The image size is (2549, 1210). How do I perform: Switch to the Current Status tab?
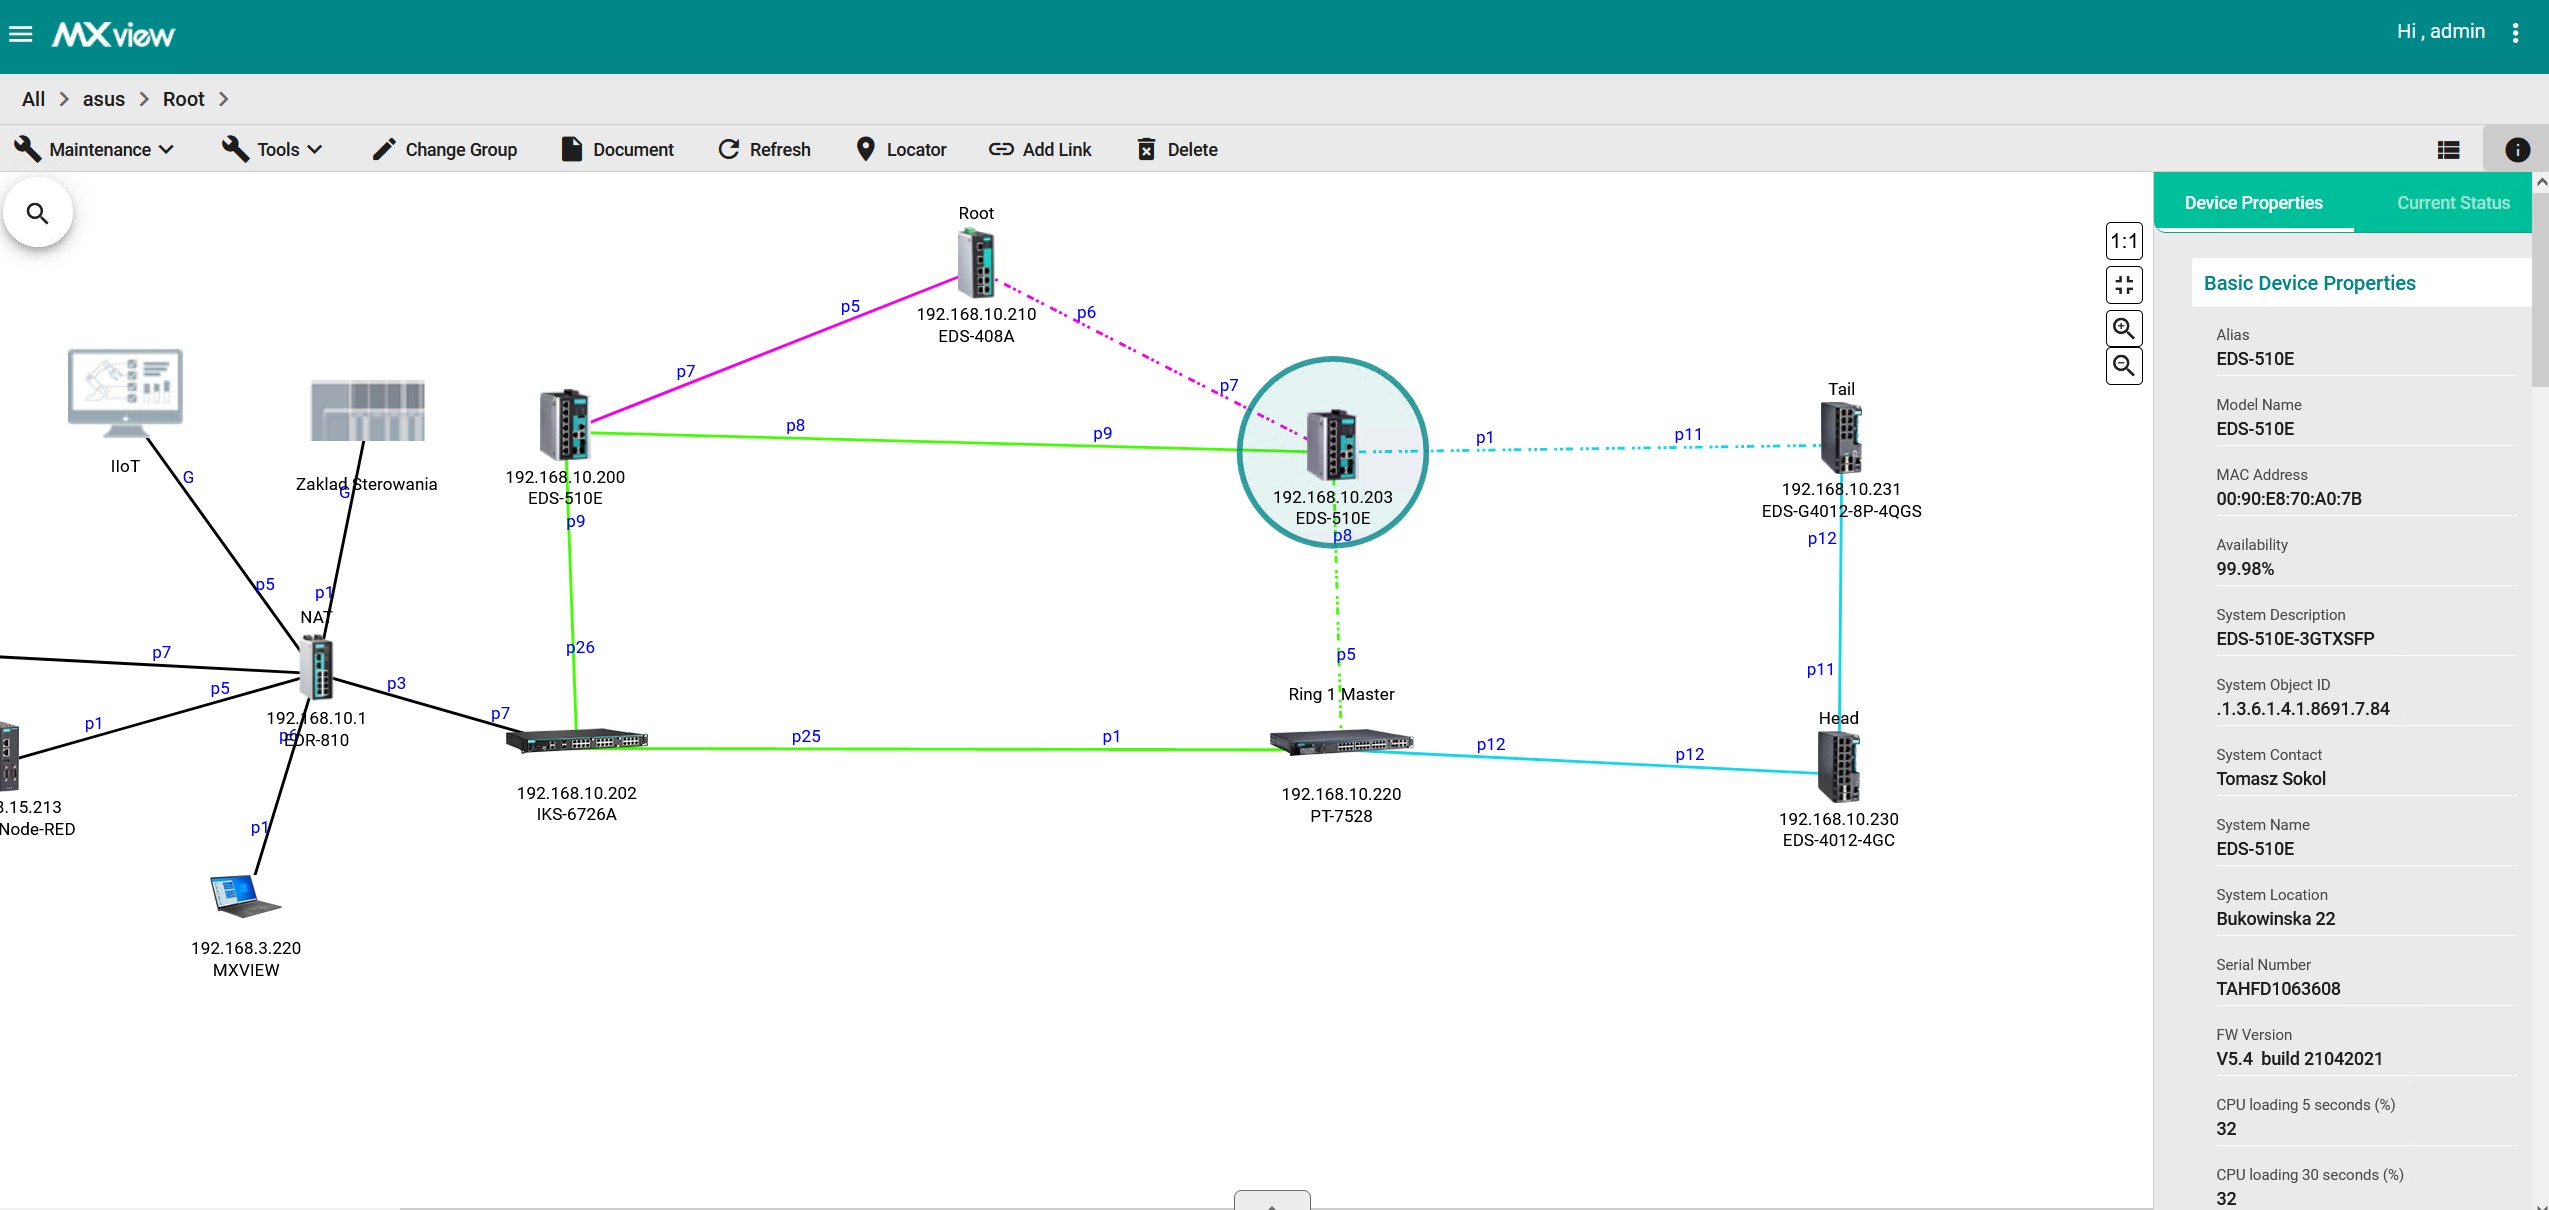pyautogui.click(x=2453, y=203)
